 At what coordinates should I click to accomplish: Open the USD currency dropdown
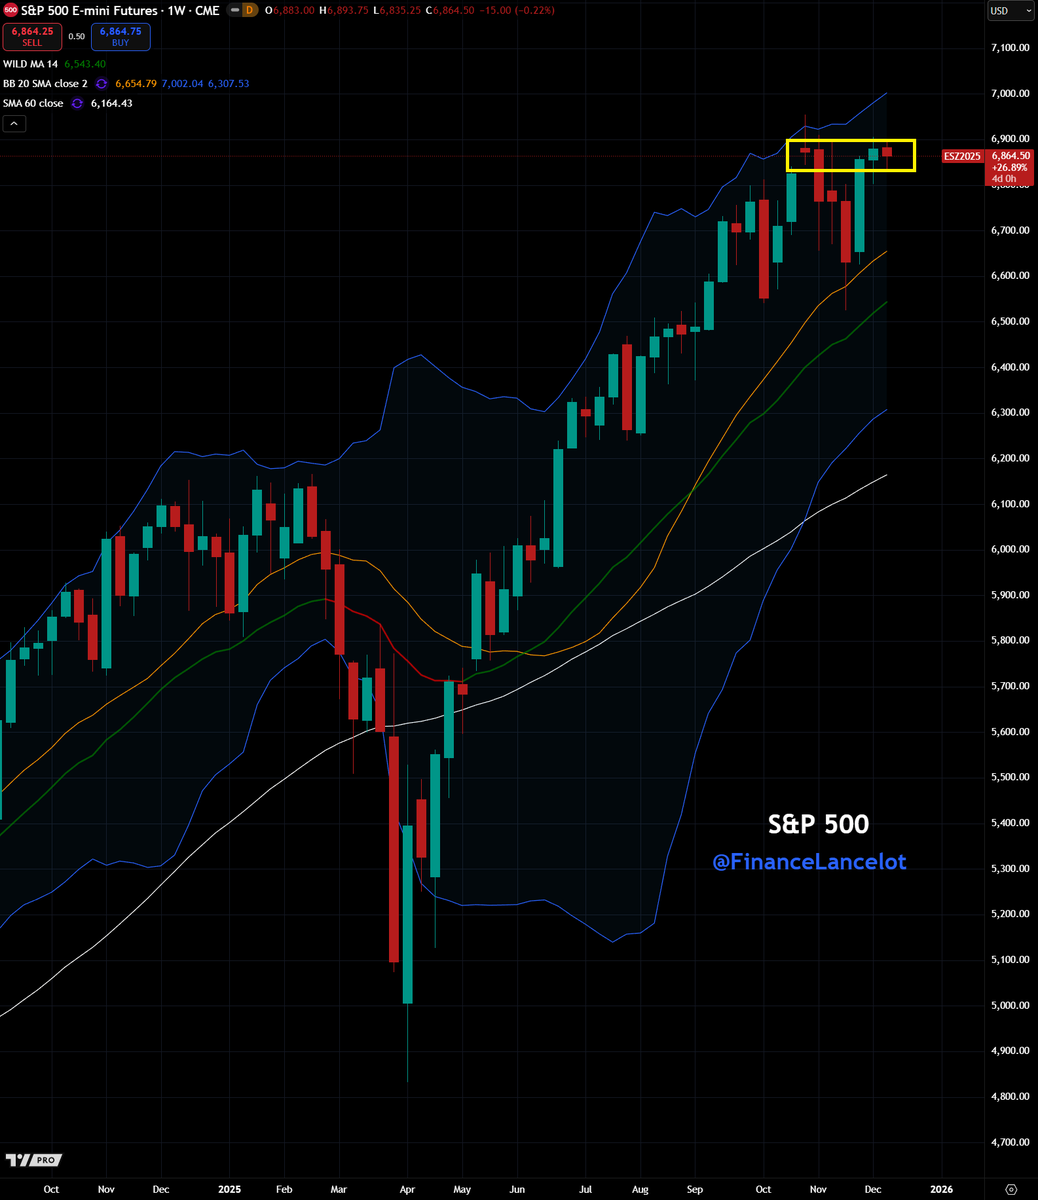click(1010, 10)
